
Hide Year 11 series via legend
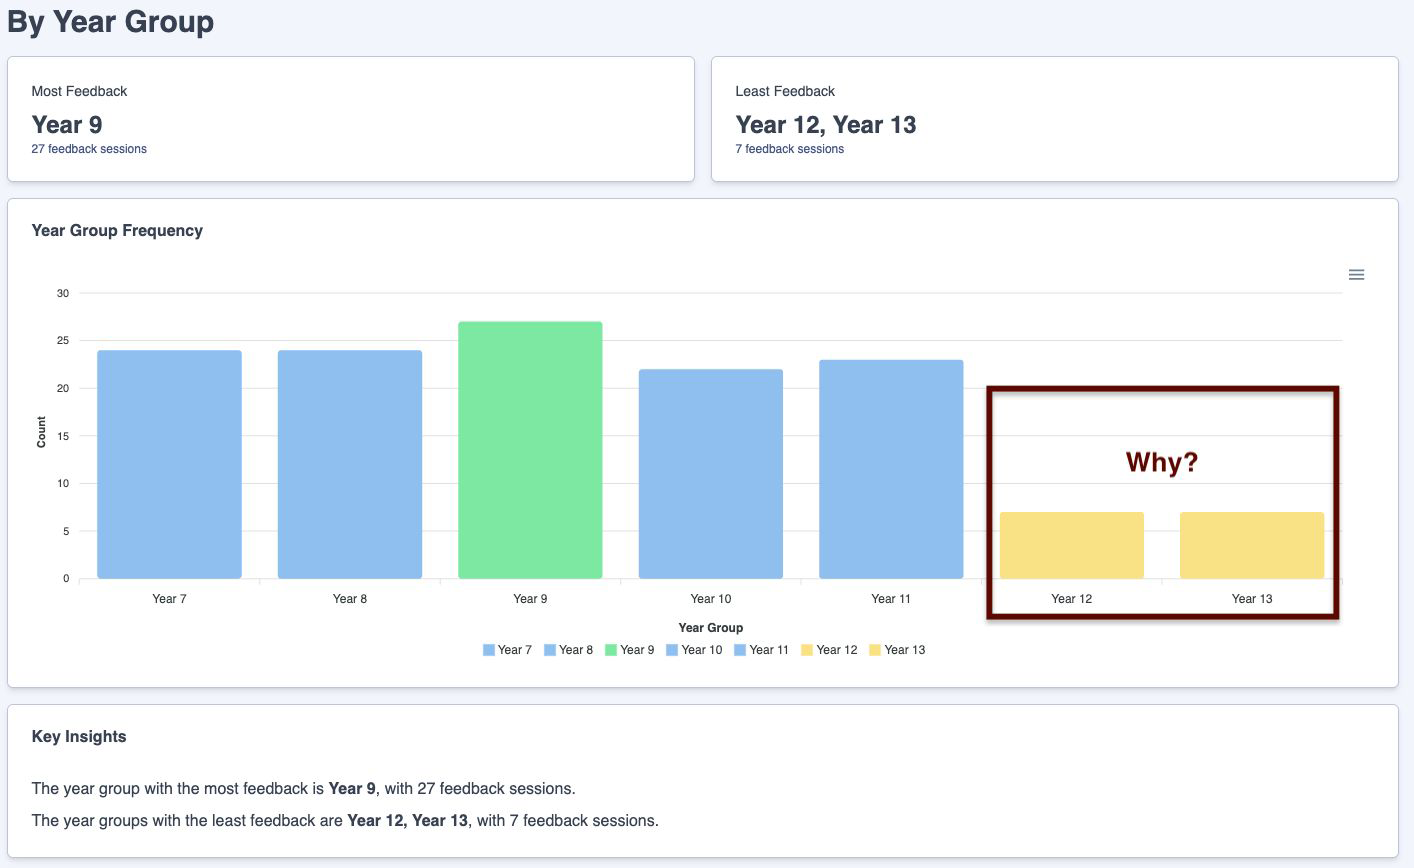tap(761, 650)
